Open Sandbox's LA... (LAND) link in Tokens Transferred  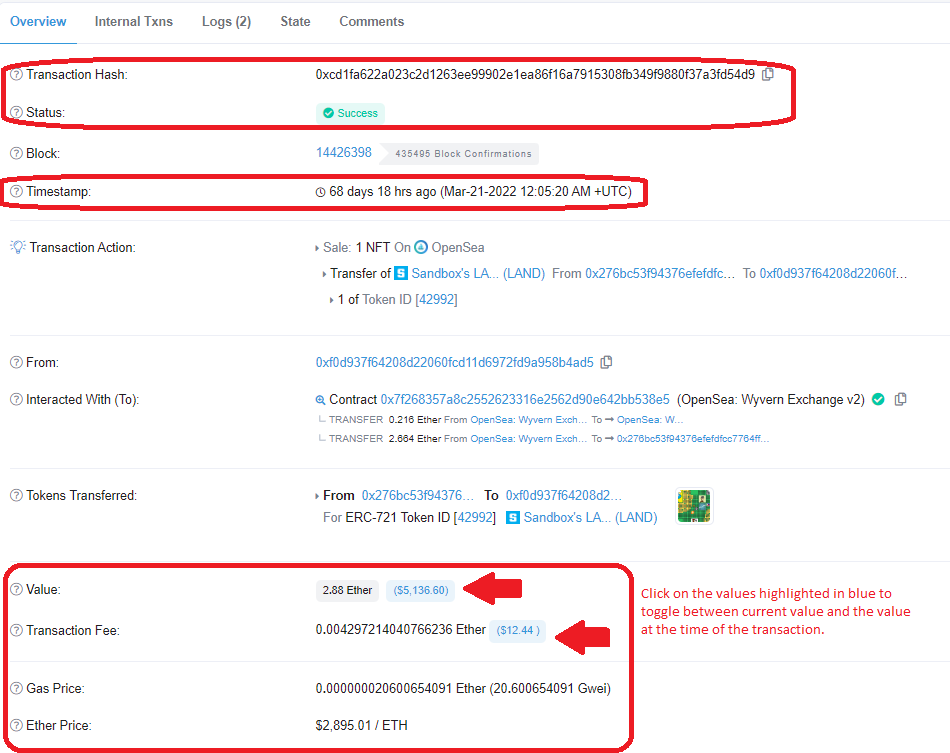pyautogui.click(x=591, y=517)
